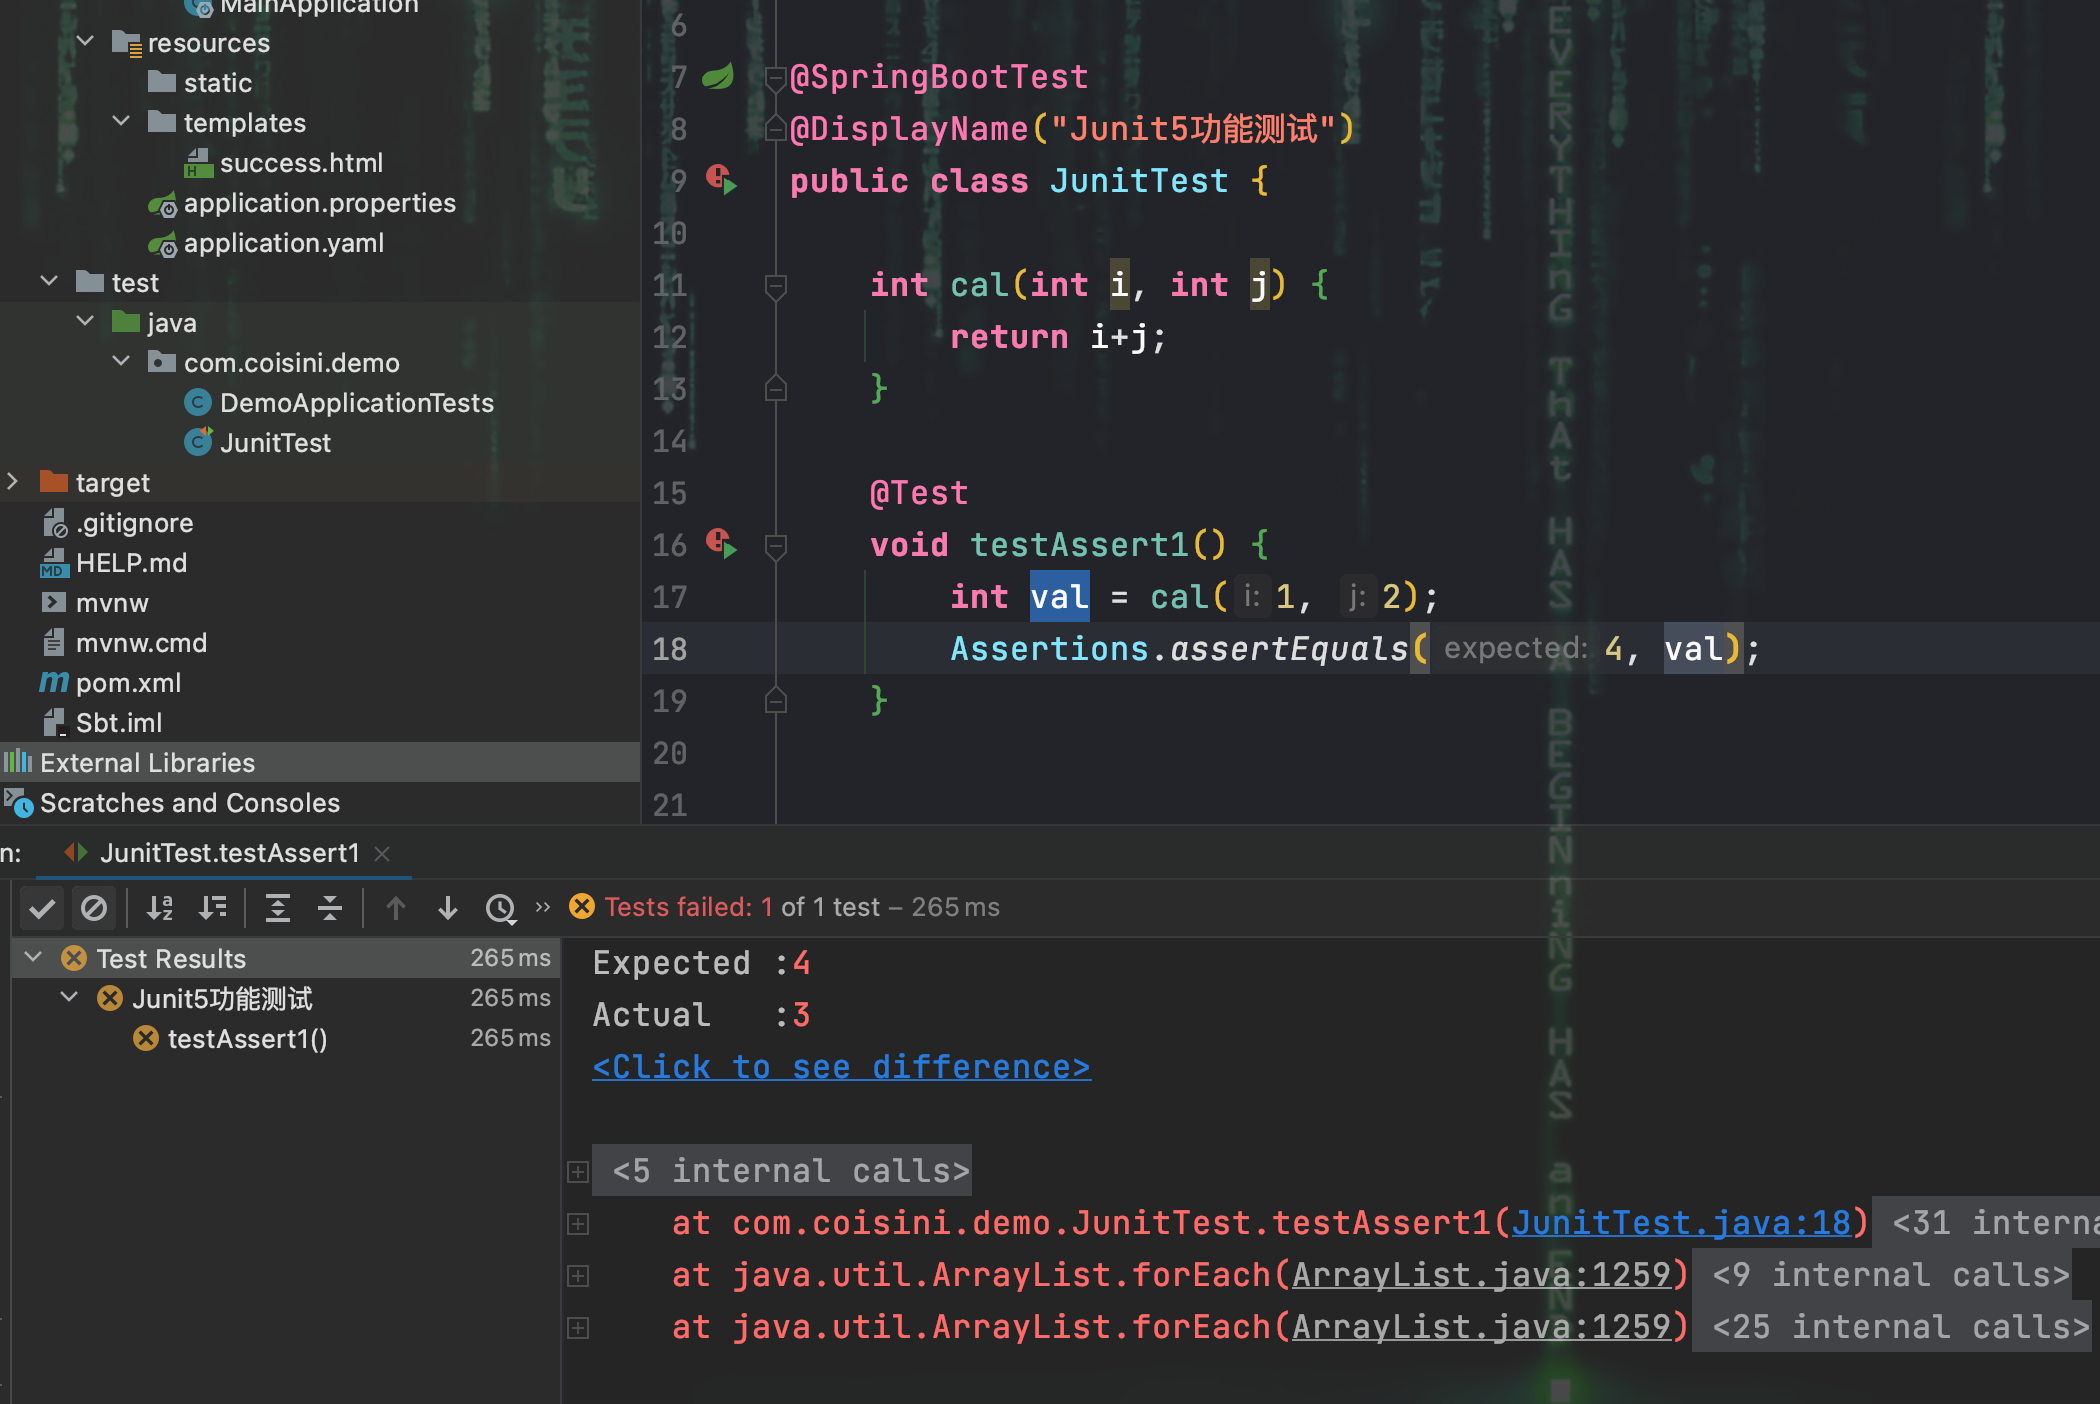Screen dimensions: 2100x1404
Task: Open the JunitTest.java:18 stack trace link
Action: [1681, 1223]
